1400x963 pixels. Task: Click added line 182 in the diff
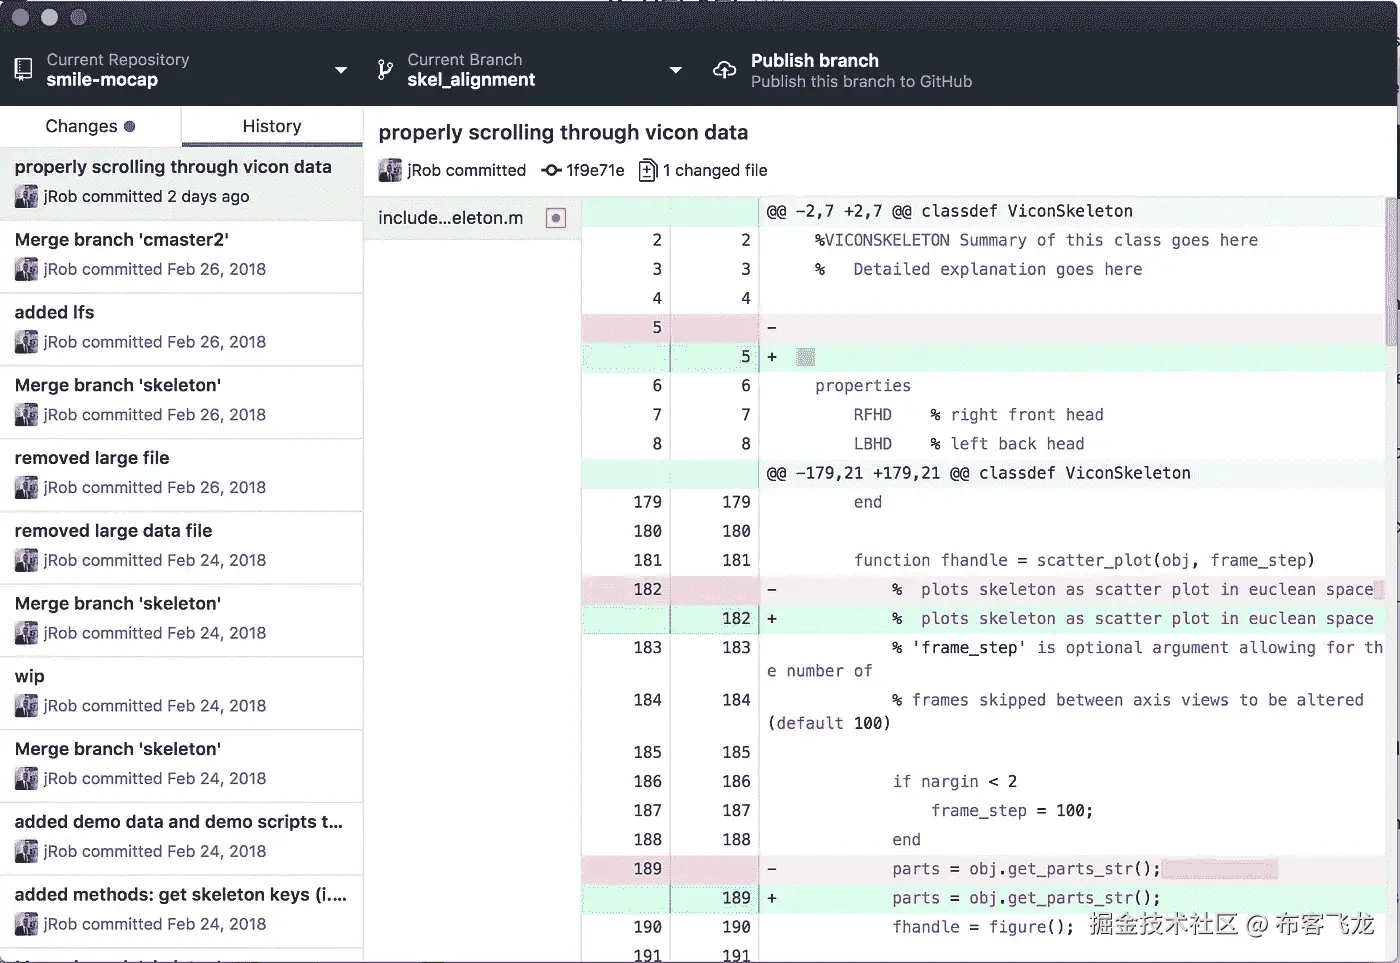tap(983, 618)
